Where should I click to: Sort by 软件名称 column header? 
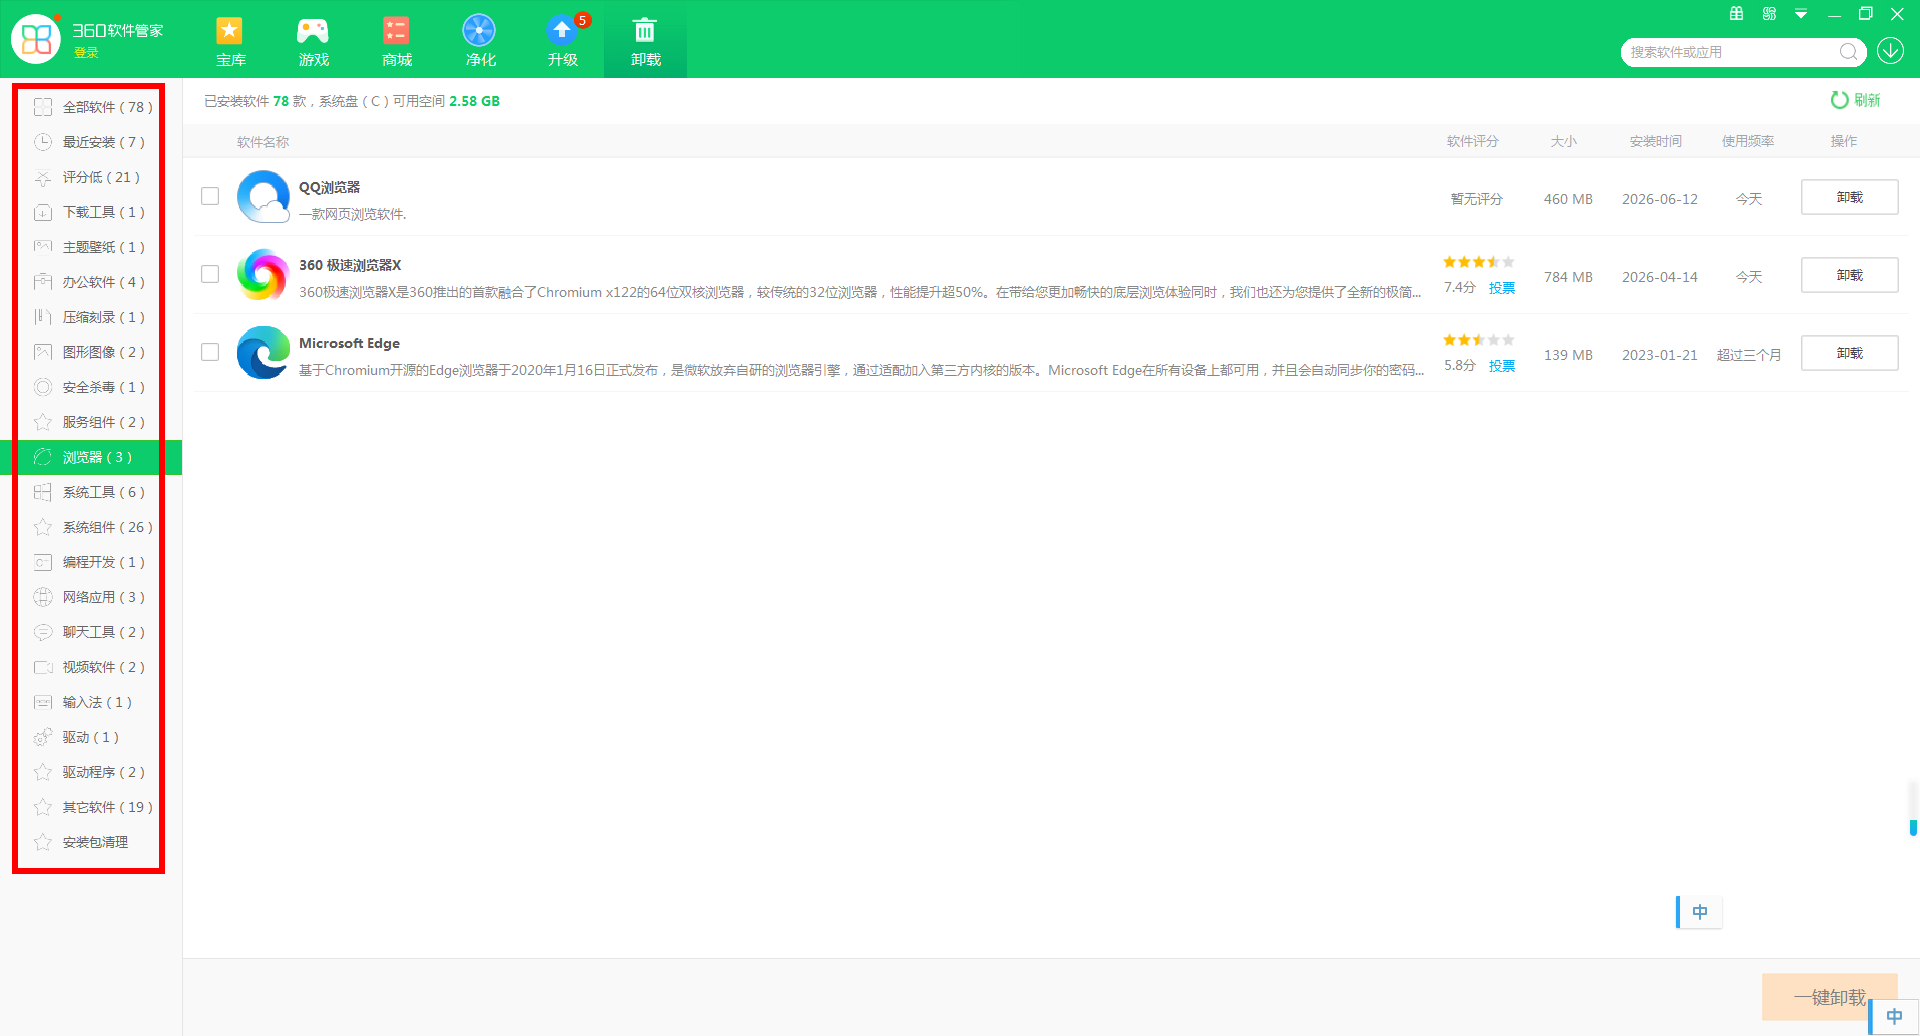point(263,142)
